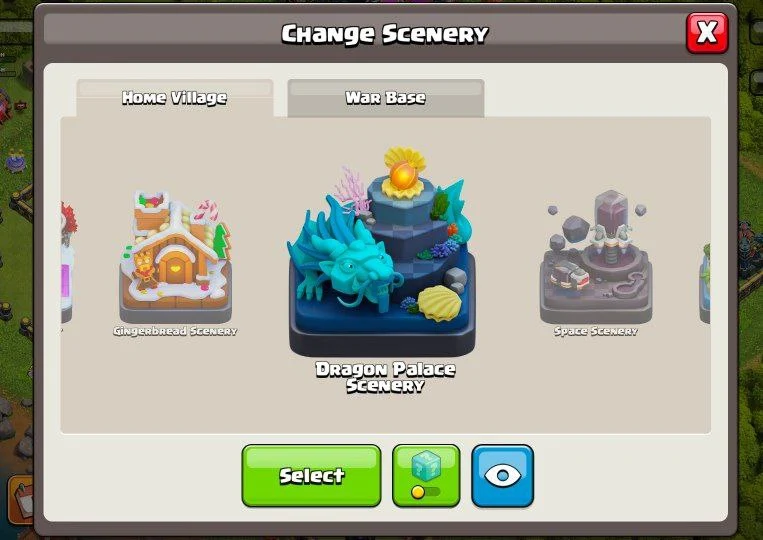Hit the green Select button
The width and height of the screenshot is (763, 540).
(311, 476)
